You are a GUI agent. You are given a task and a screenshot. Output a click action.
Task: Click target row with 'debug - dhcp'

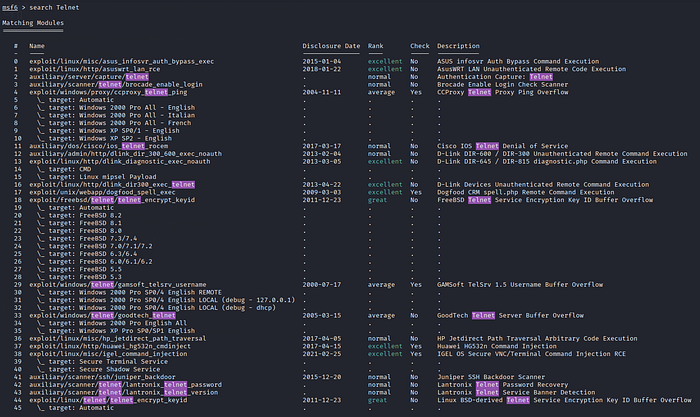156,308
